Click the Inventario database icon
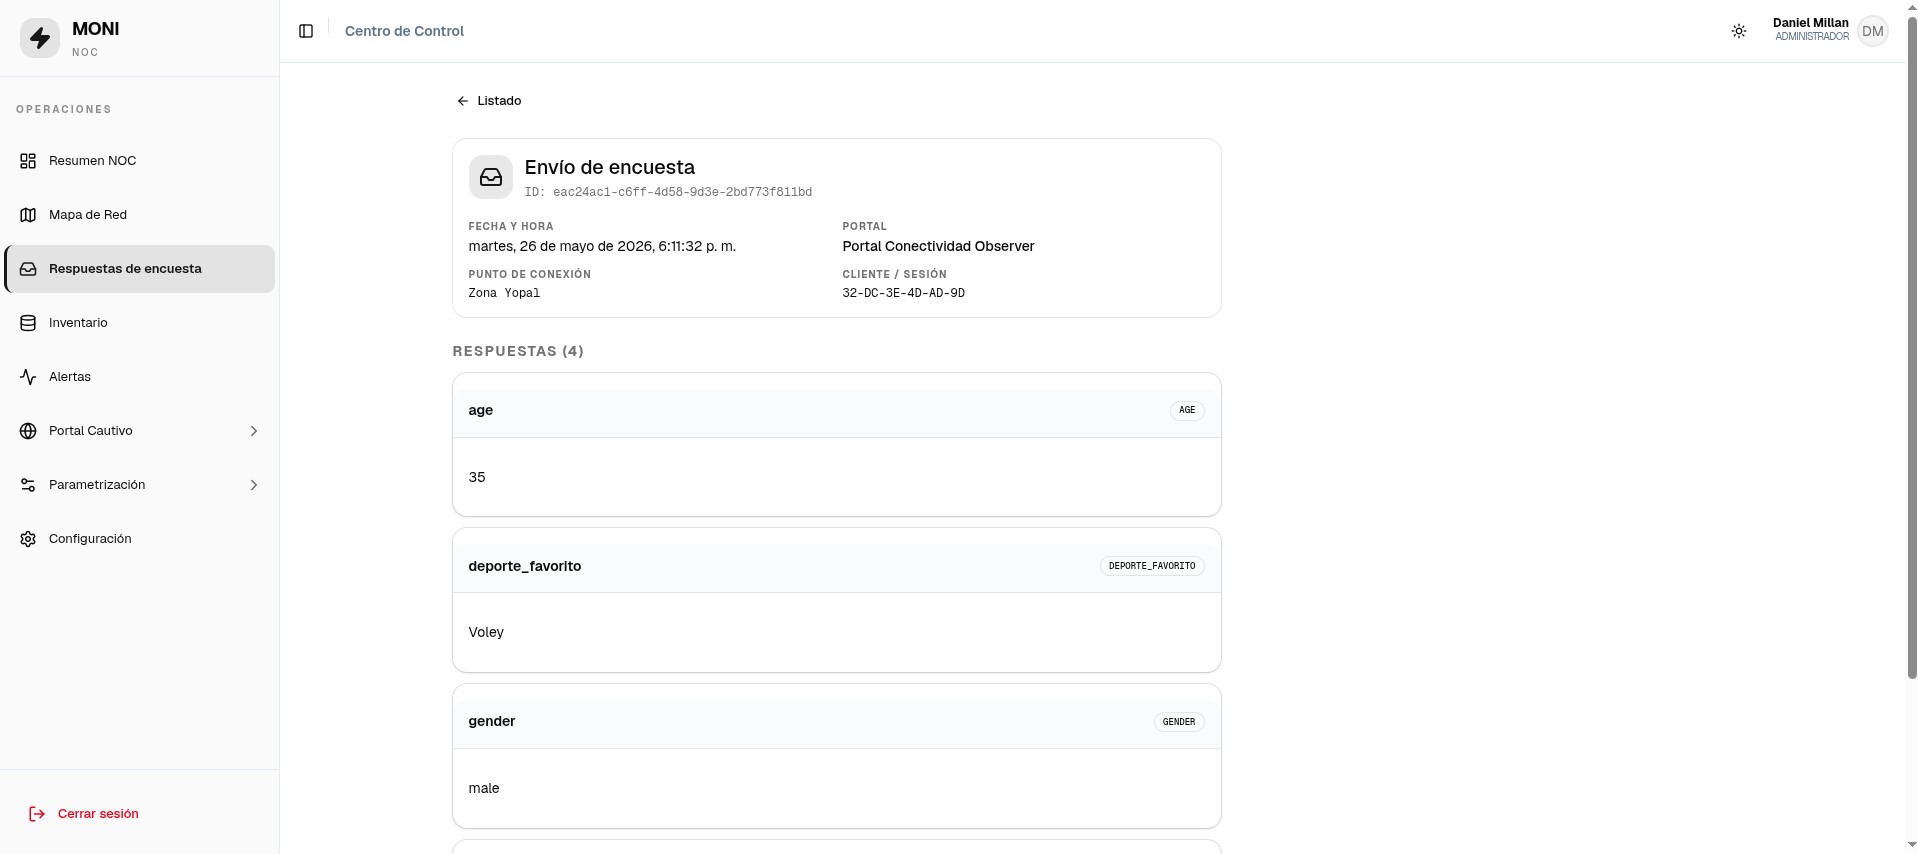Viewport: 1918px width, 854px height. pyautogui.click(x=28, y=323)
